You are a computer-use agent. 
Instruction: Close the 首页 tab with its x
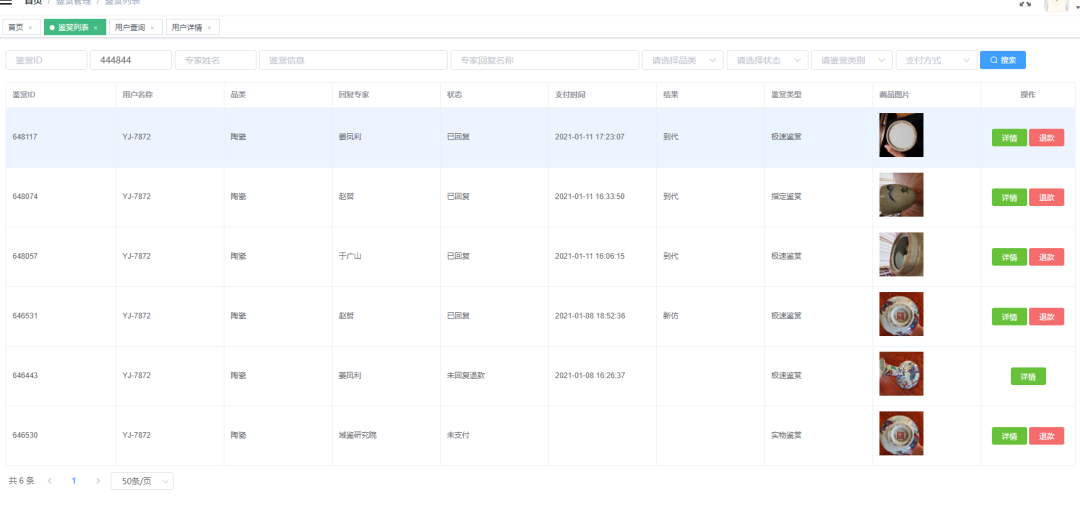coord(30,28)
